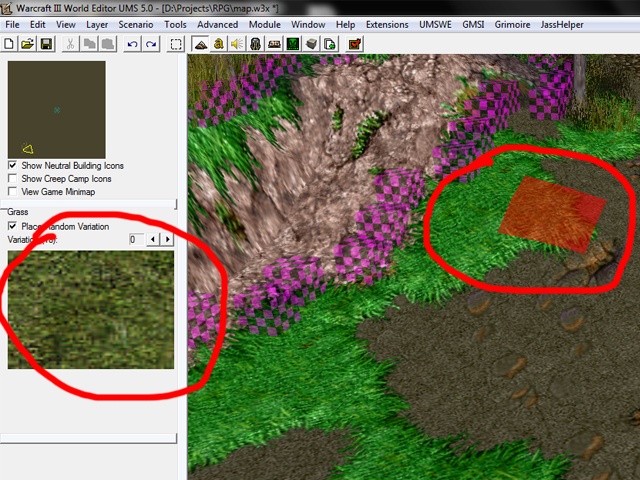Open the Scenario menu
Screen dimensions: 640x480
pyautogui.click(x=136, y=24)
